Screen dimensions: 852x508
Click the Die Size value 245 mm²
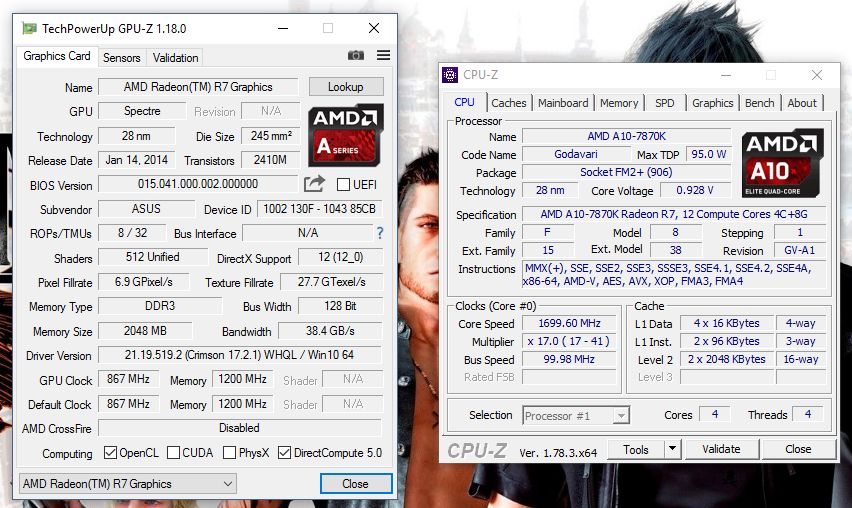point(271,136)
